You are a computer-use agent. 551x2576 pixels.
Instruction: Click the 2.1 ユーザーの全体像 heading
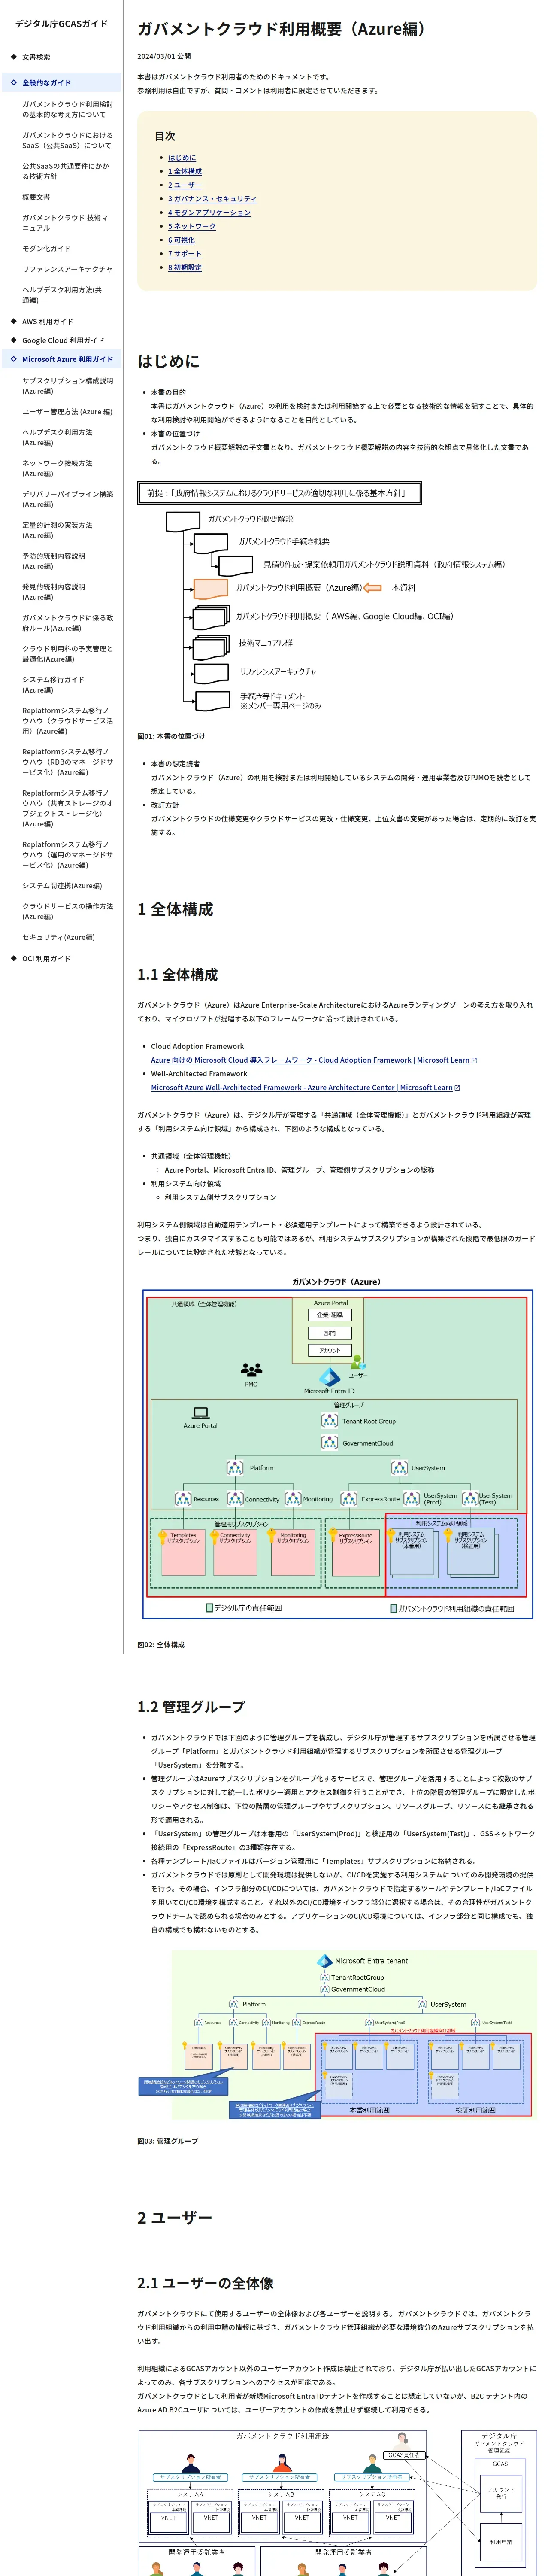pos(206,2283)
